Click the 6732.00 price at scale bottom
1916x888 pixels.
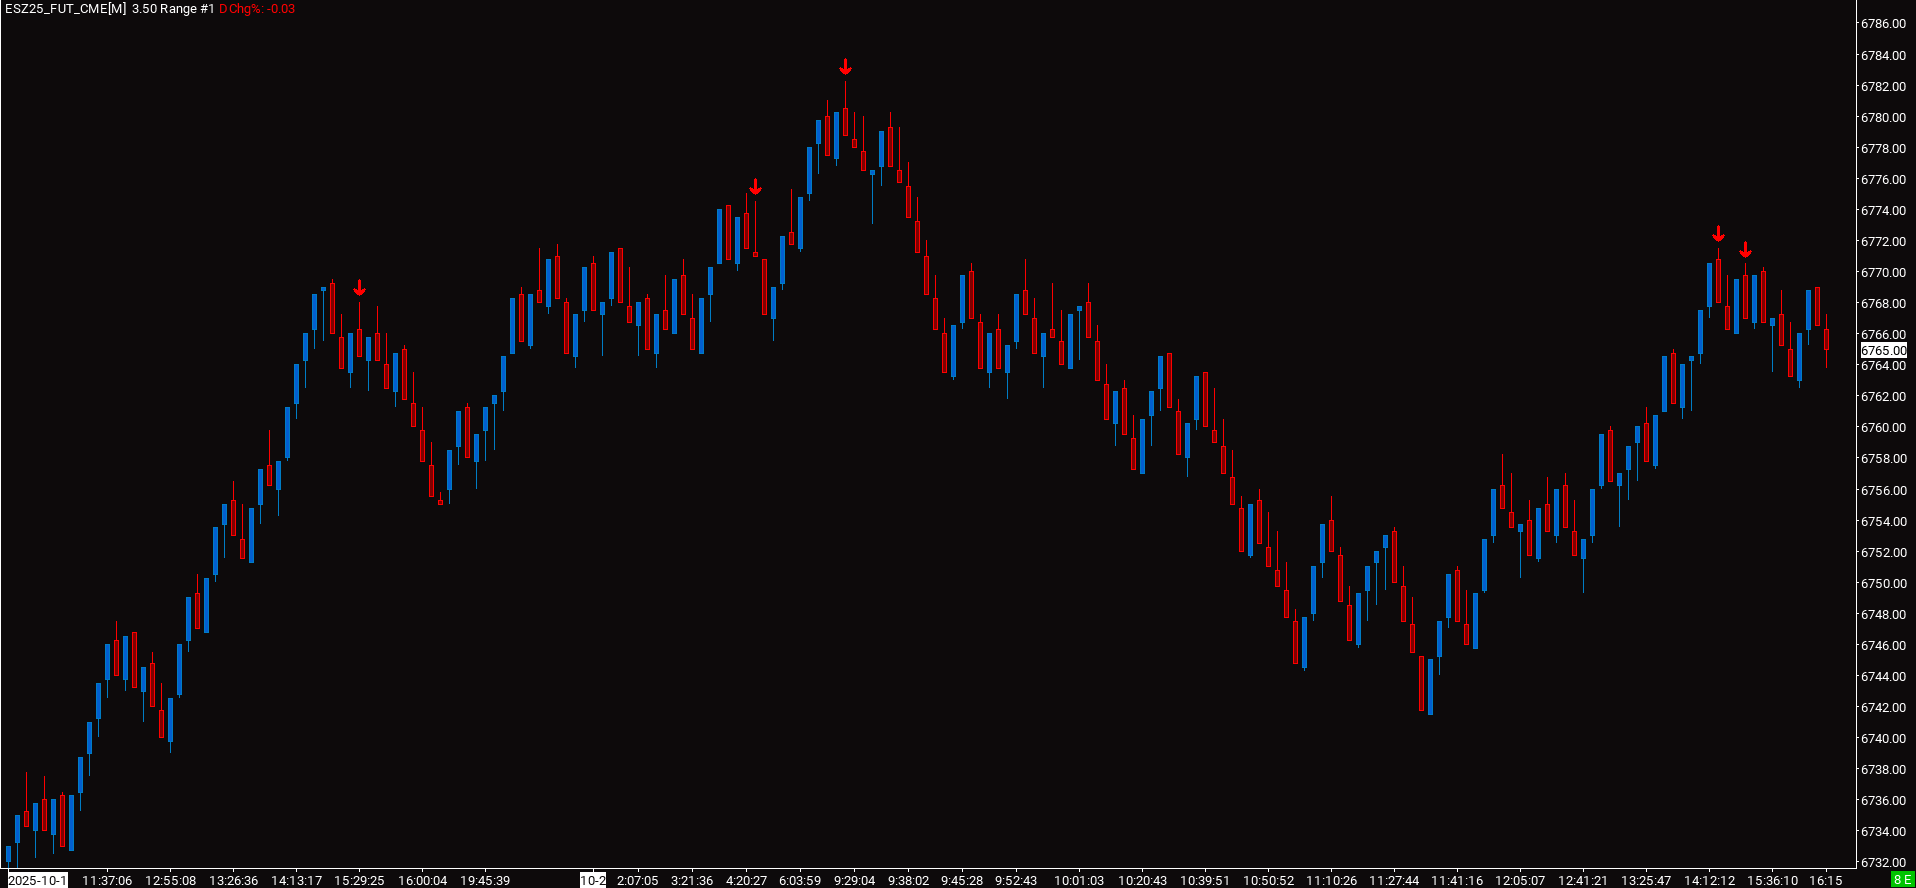tap(1883, 862)
